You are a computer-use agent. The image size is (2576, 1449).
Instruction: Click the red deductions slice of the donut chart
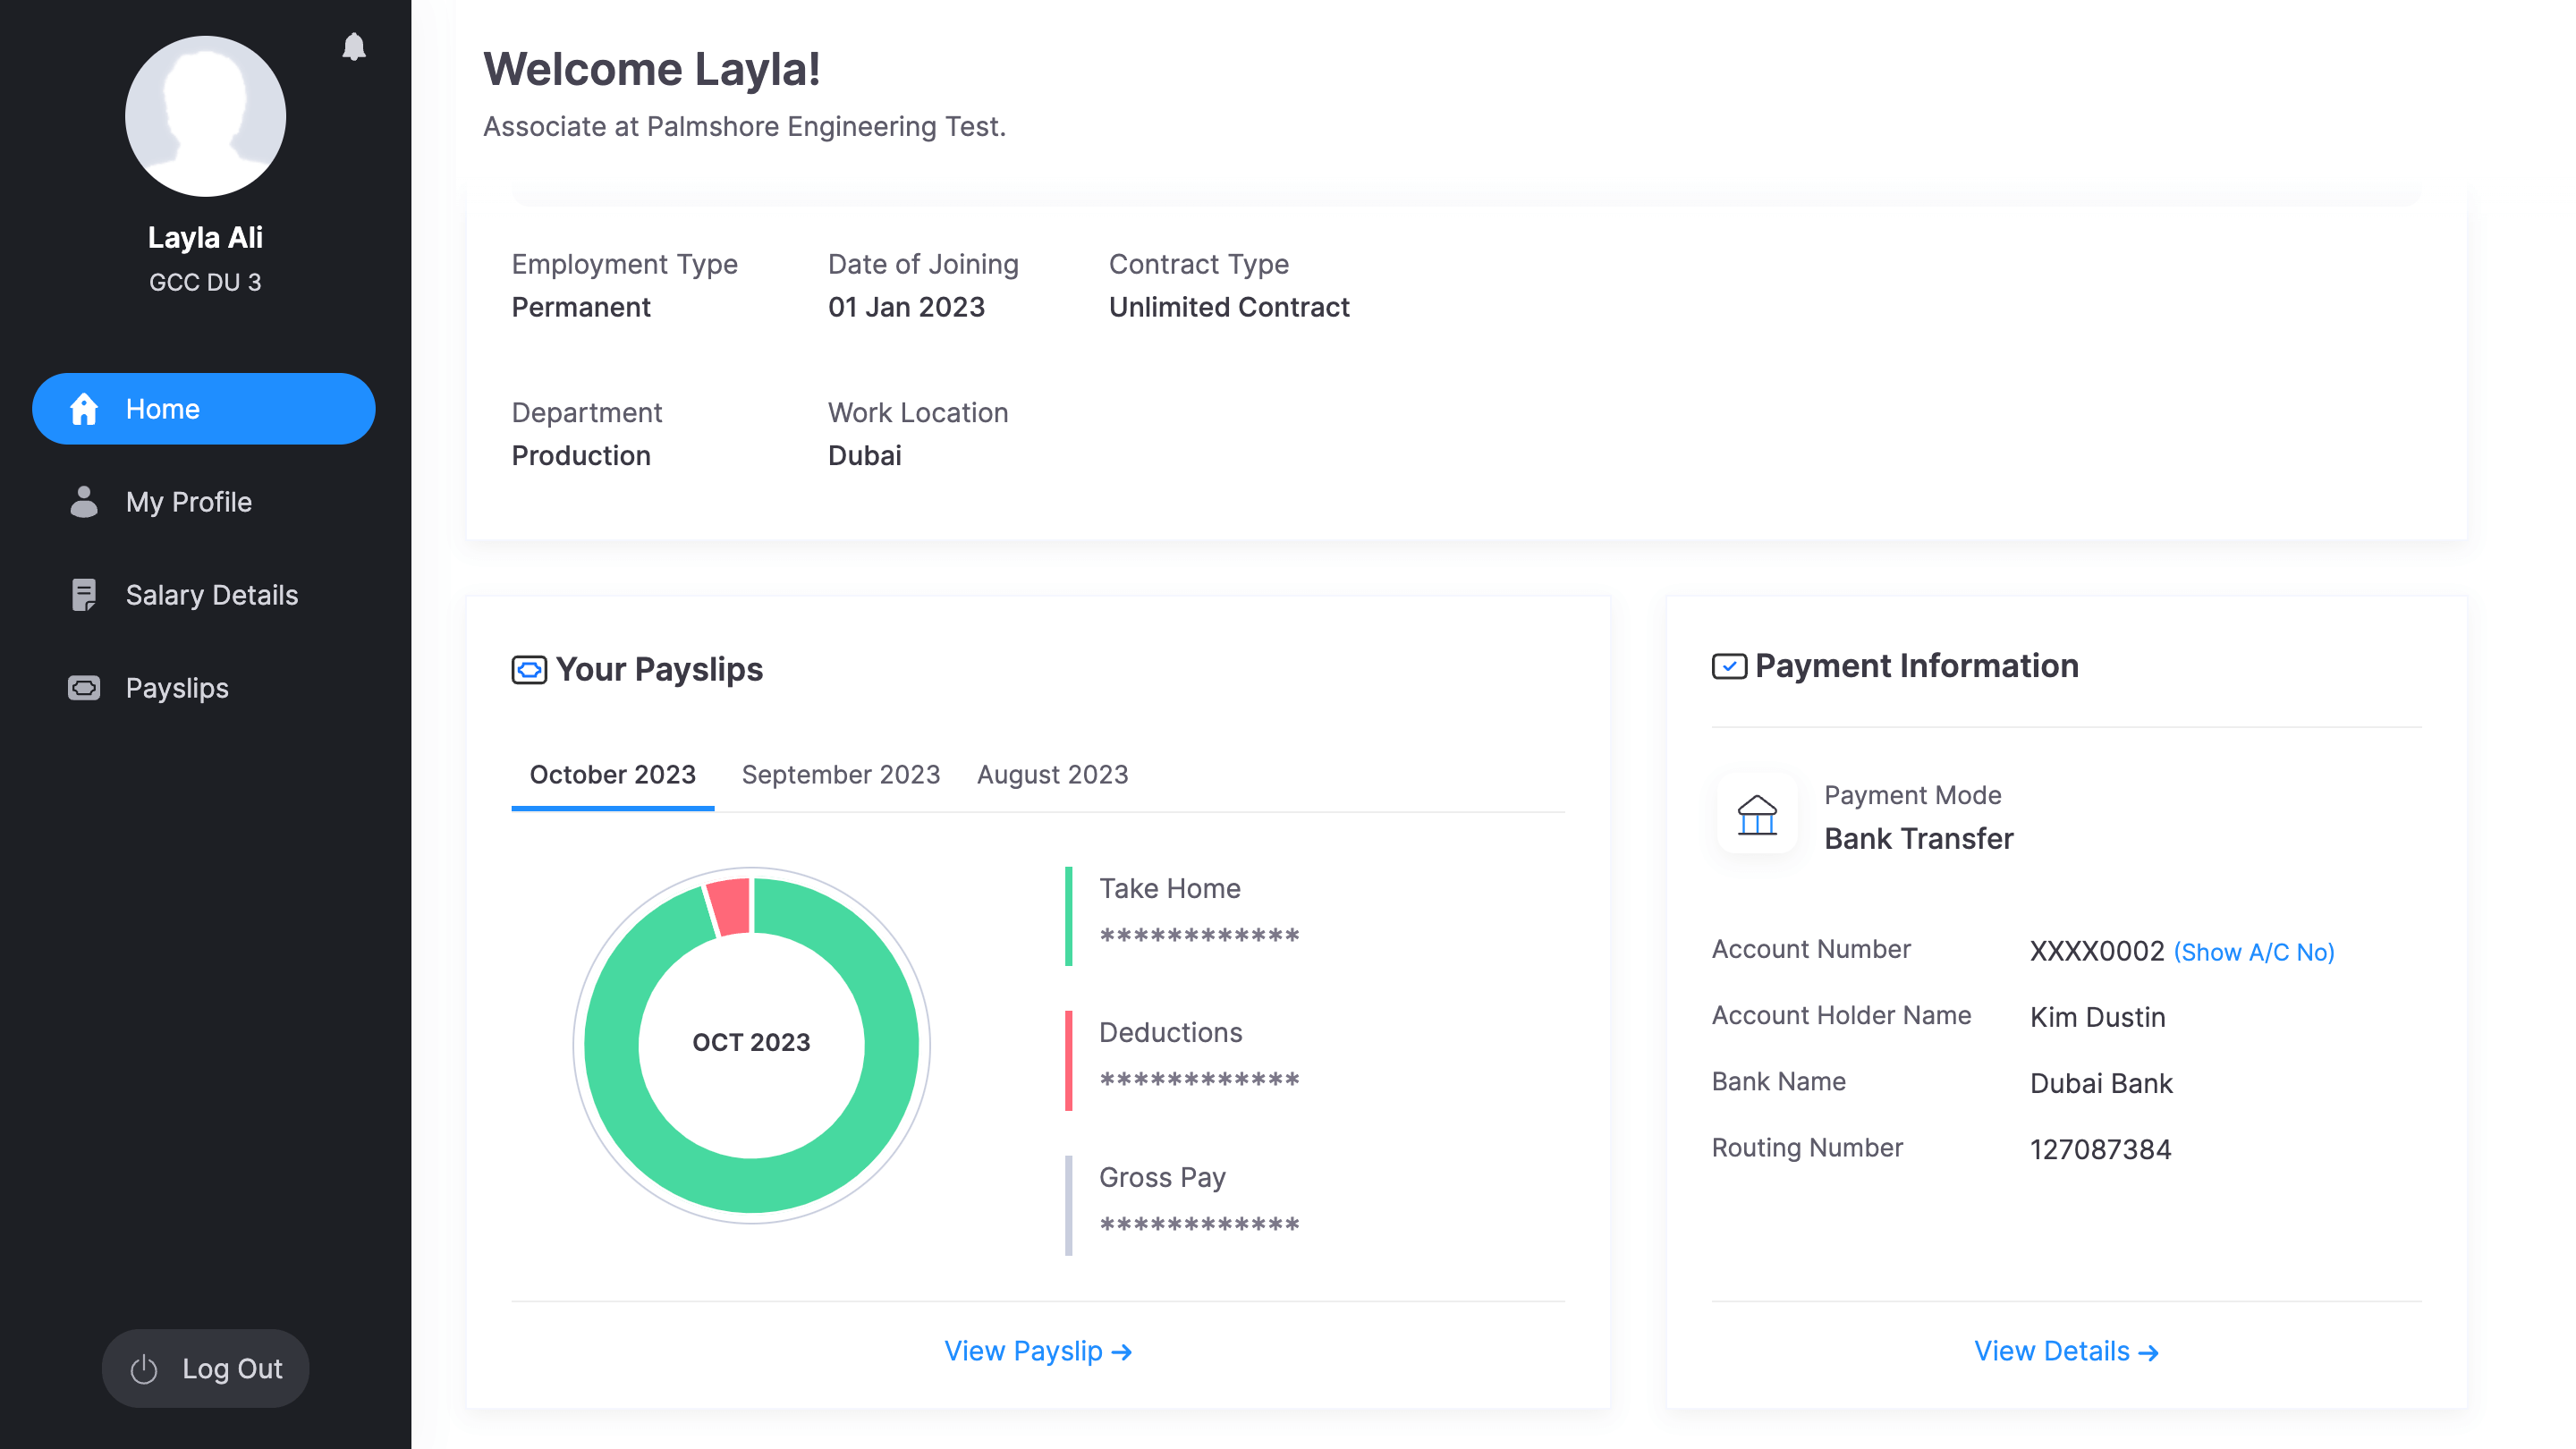(731, 906)
